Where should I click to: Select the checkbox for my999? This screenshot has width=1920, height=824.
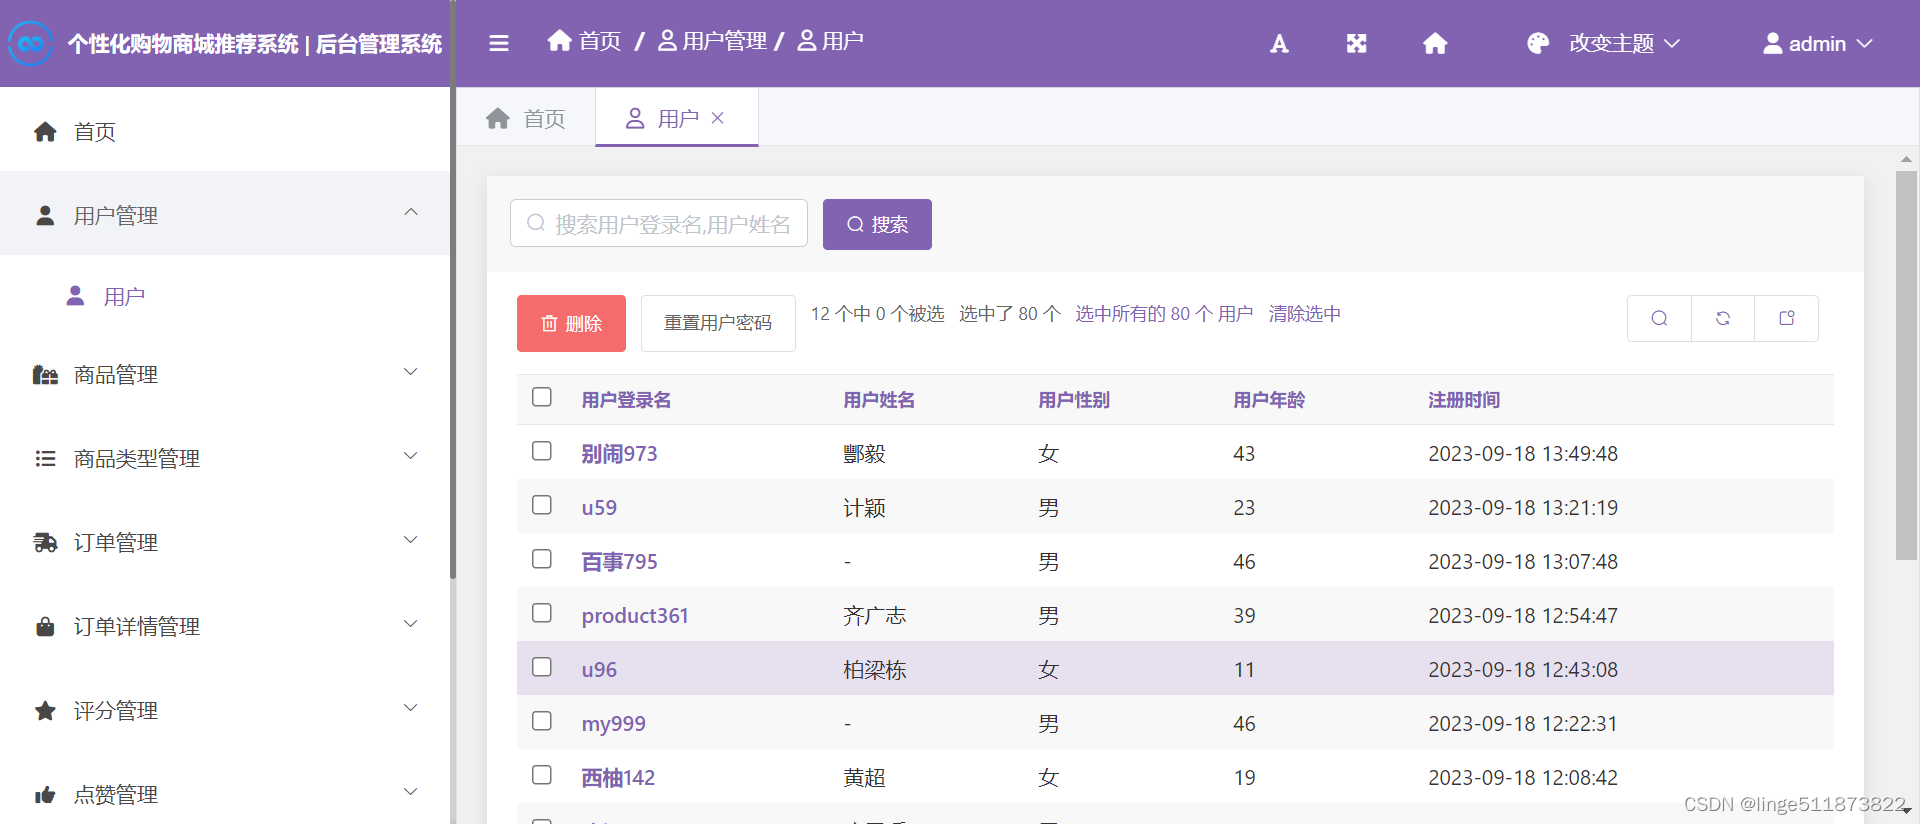tap(542, 721)
